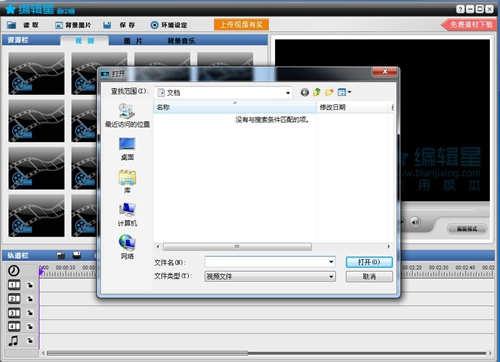
Task: Go to 桌面 desktop in the places bar
Action: click(127, 149)
